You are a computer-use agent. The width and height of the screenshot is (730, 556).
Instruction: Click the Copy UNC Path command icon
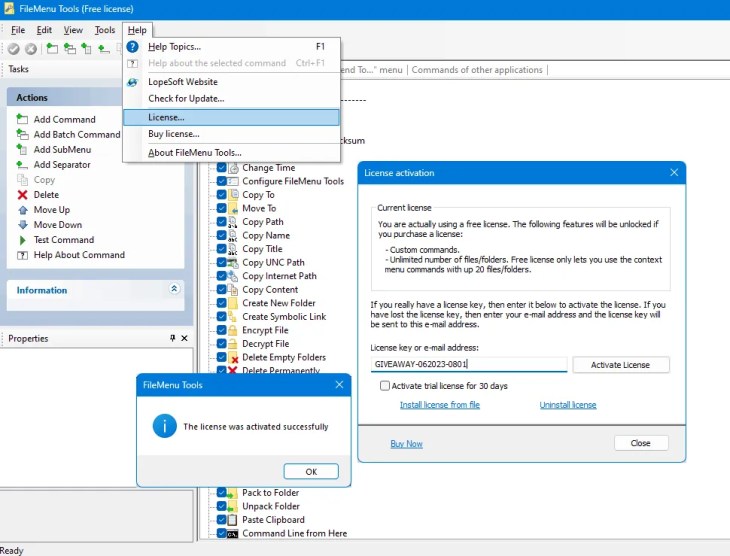tap(233, 262)
